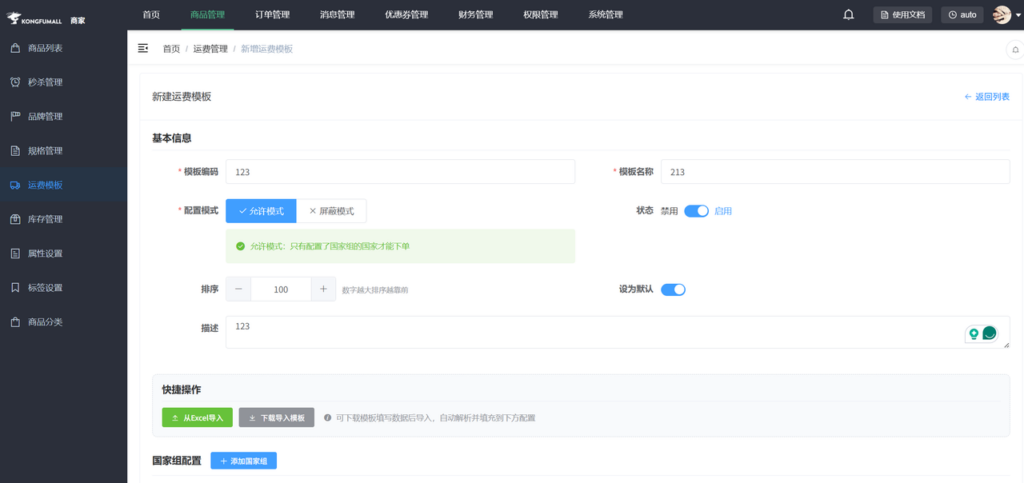Click the 品牌管理 flag icon
1024x483 pixels.
(15, 116)
